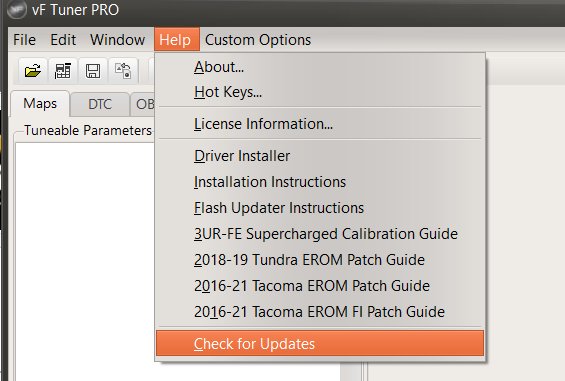This screenshot has height=381, width=565.
Task: Open the Edit menu
Action: point(63,40)
